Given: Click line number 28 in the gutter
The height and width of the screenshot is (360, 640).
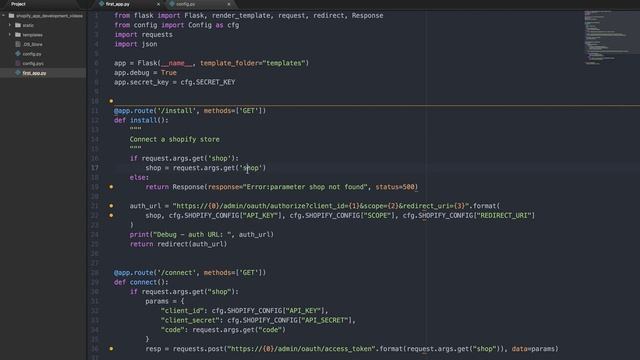Looking at the screenshot, I should [95, 273].
